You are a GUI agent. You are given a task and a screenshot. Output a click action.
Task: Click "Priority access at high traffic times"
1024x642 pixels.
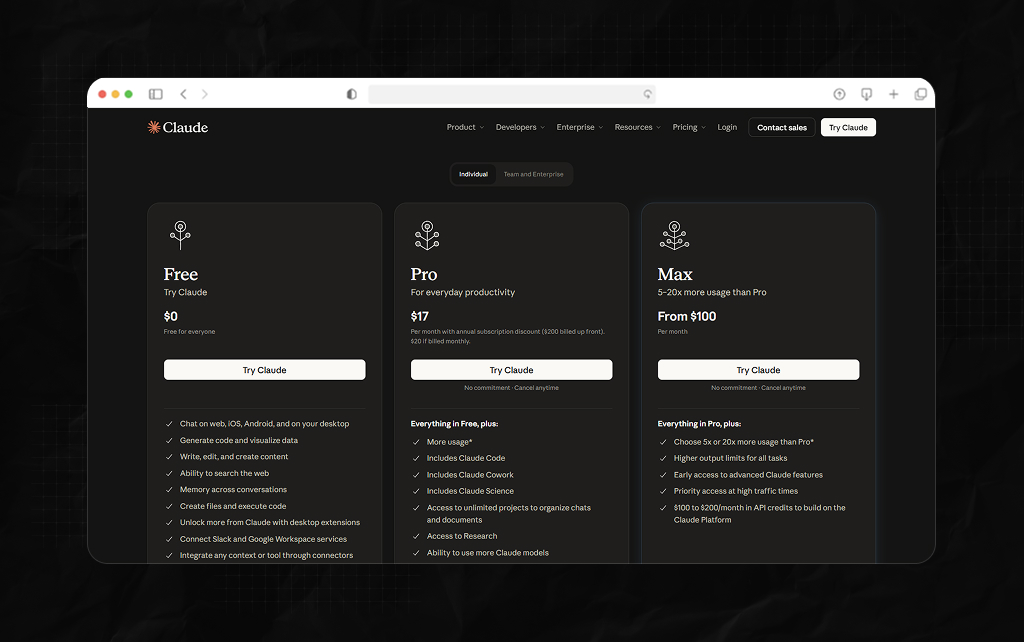[x=735, y=491]
